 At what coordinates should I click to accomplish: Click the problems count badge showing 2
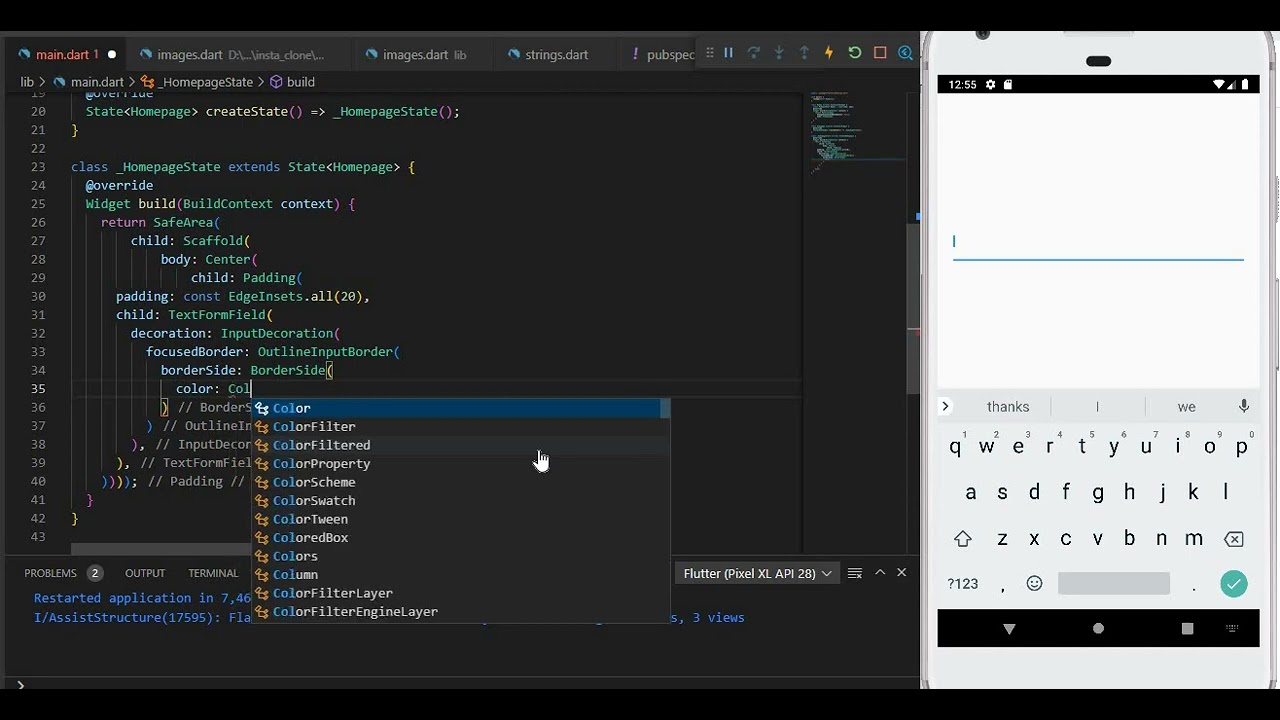(95, 573)
